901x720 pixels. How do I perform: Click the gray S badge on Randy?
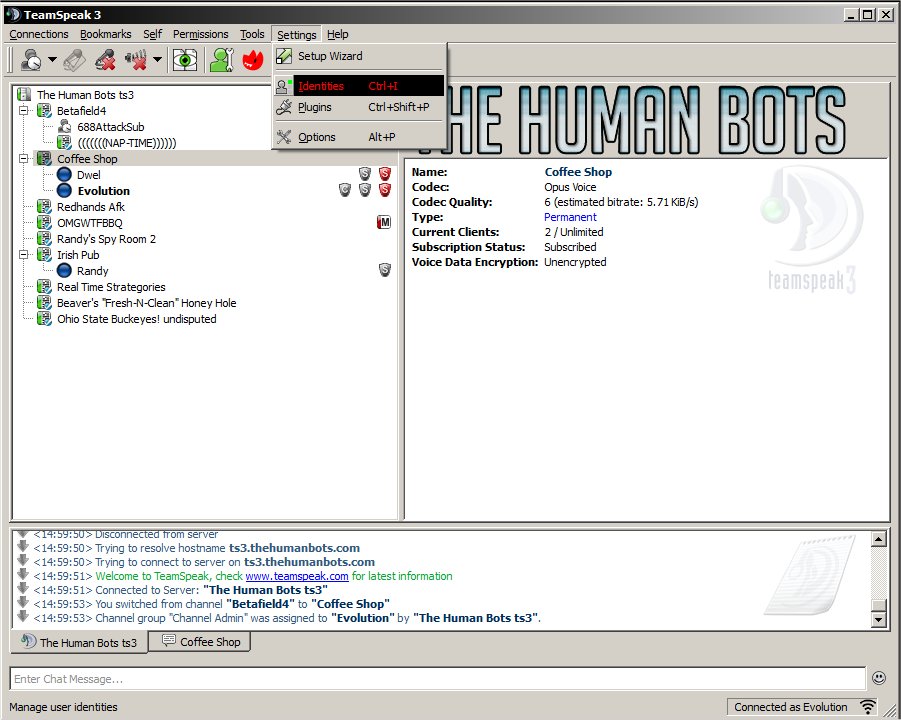pyautogui.click(x=385, y=270)
